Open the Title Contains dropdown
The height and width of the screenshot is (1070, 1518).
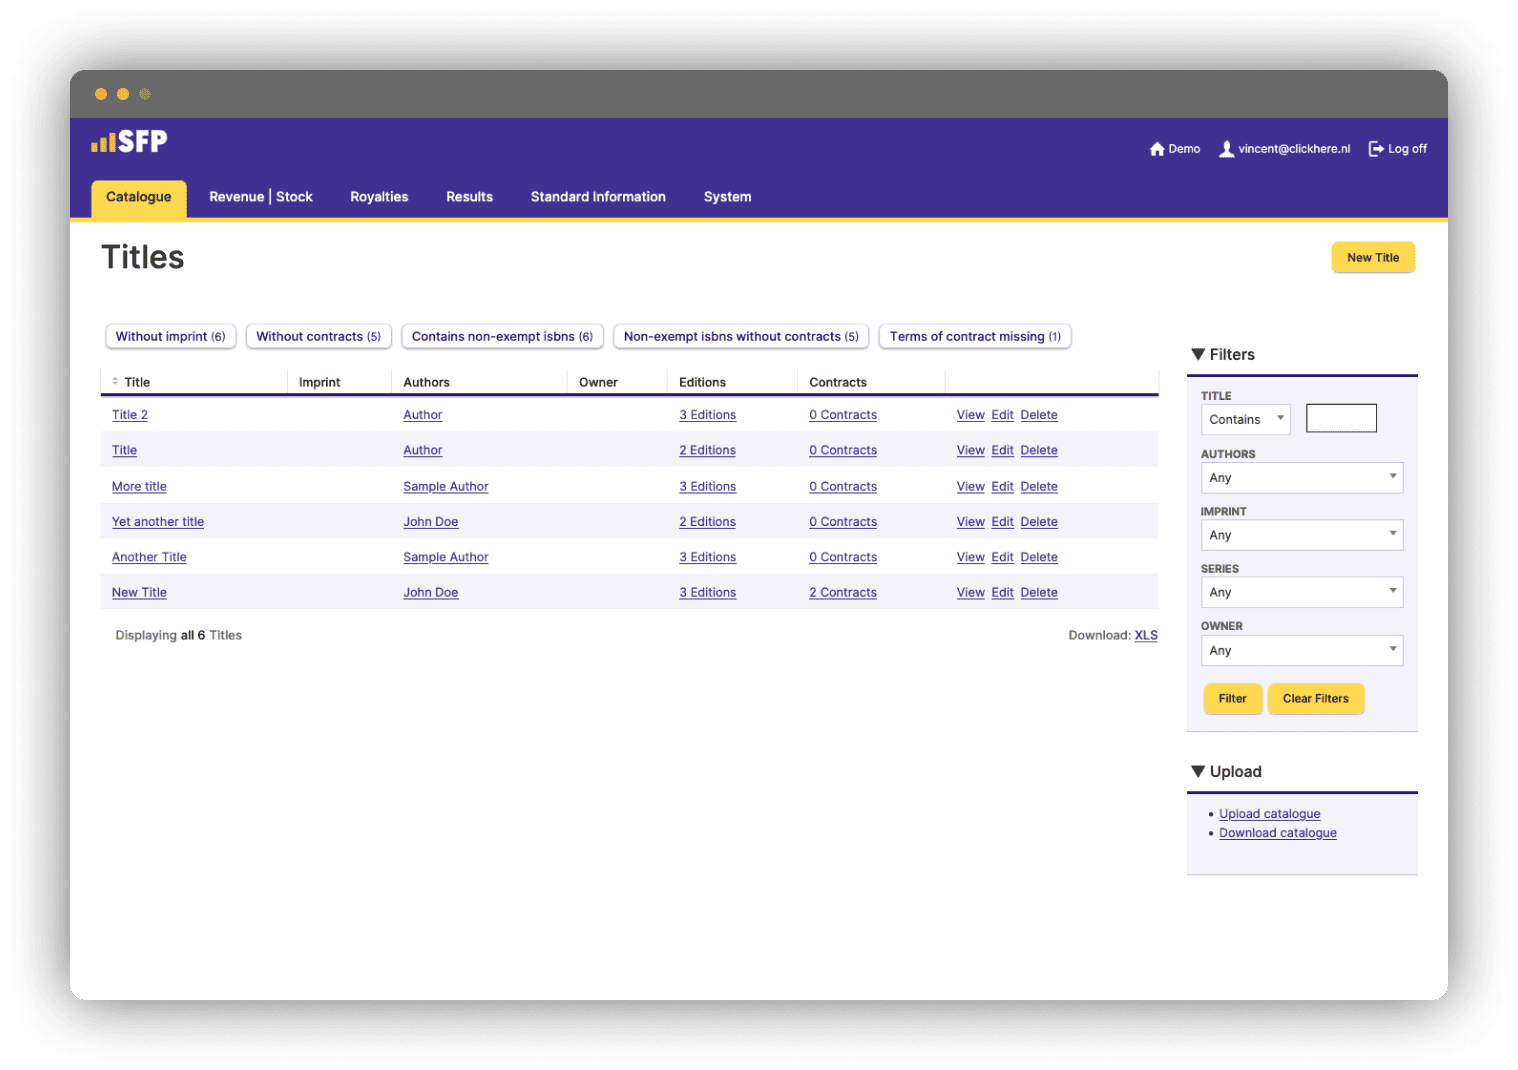[1245, 419]
